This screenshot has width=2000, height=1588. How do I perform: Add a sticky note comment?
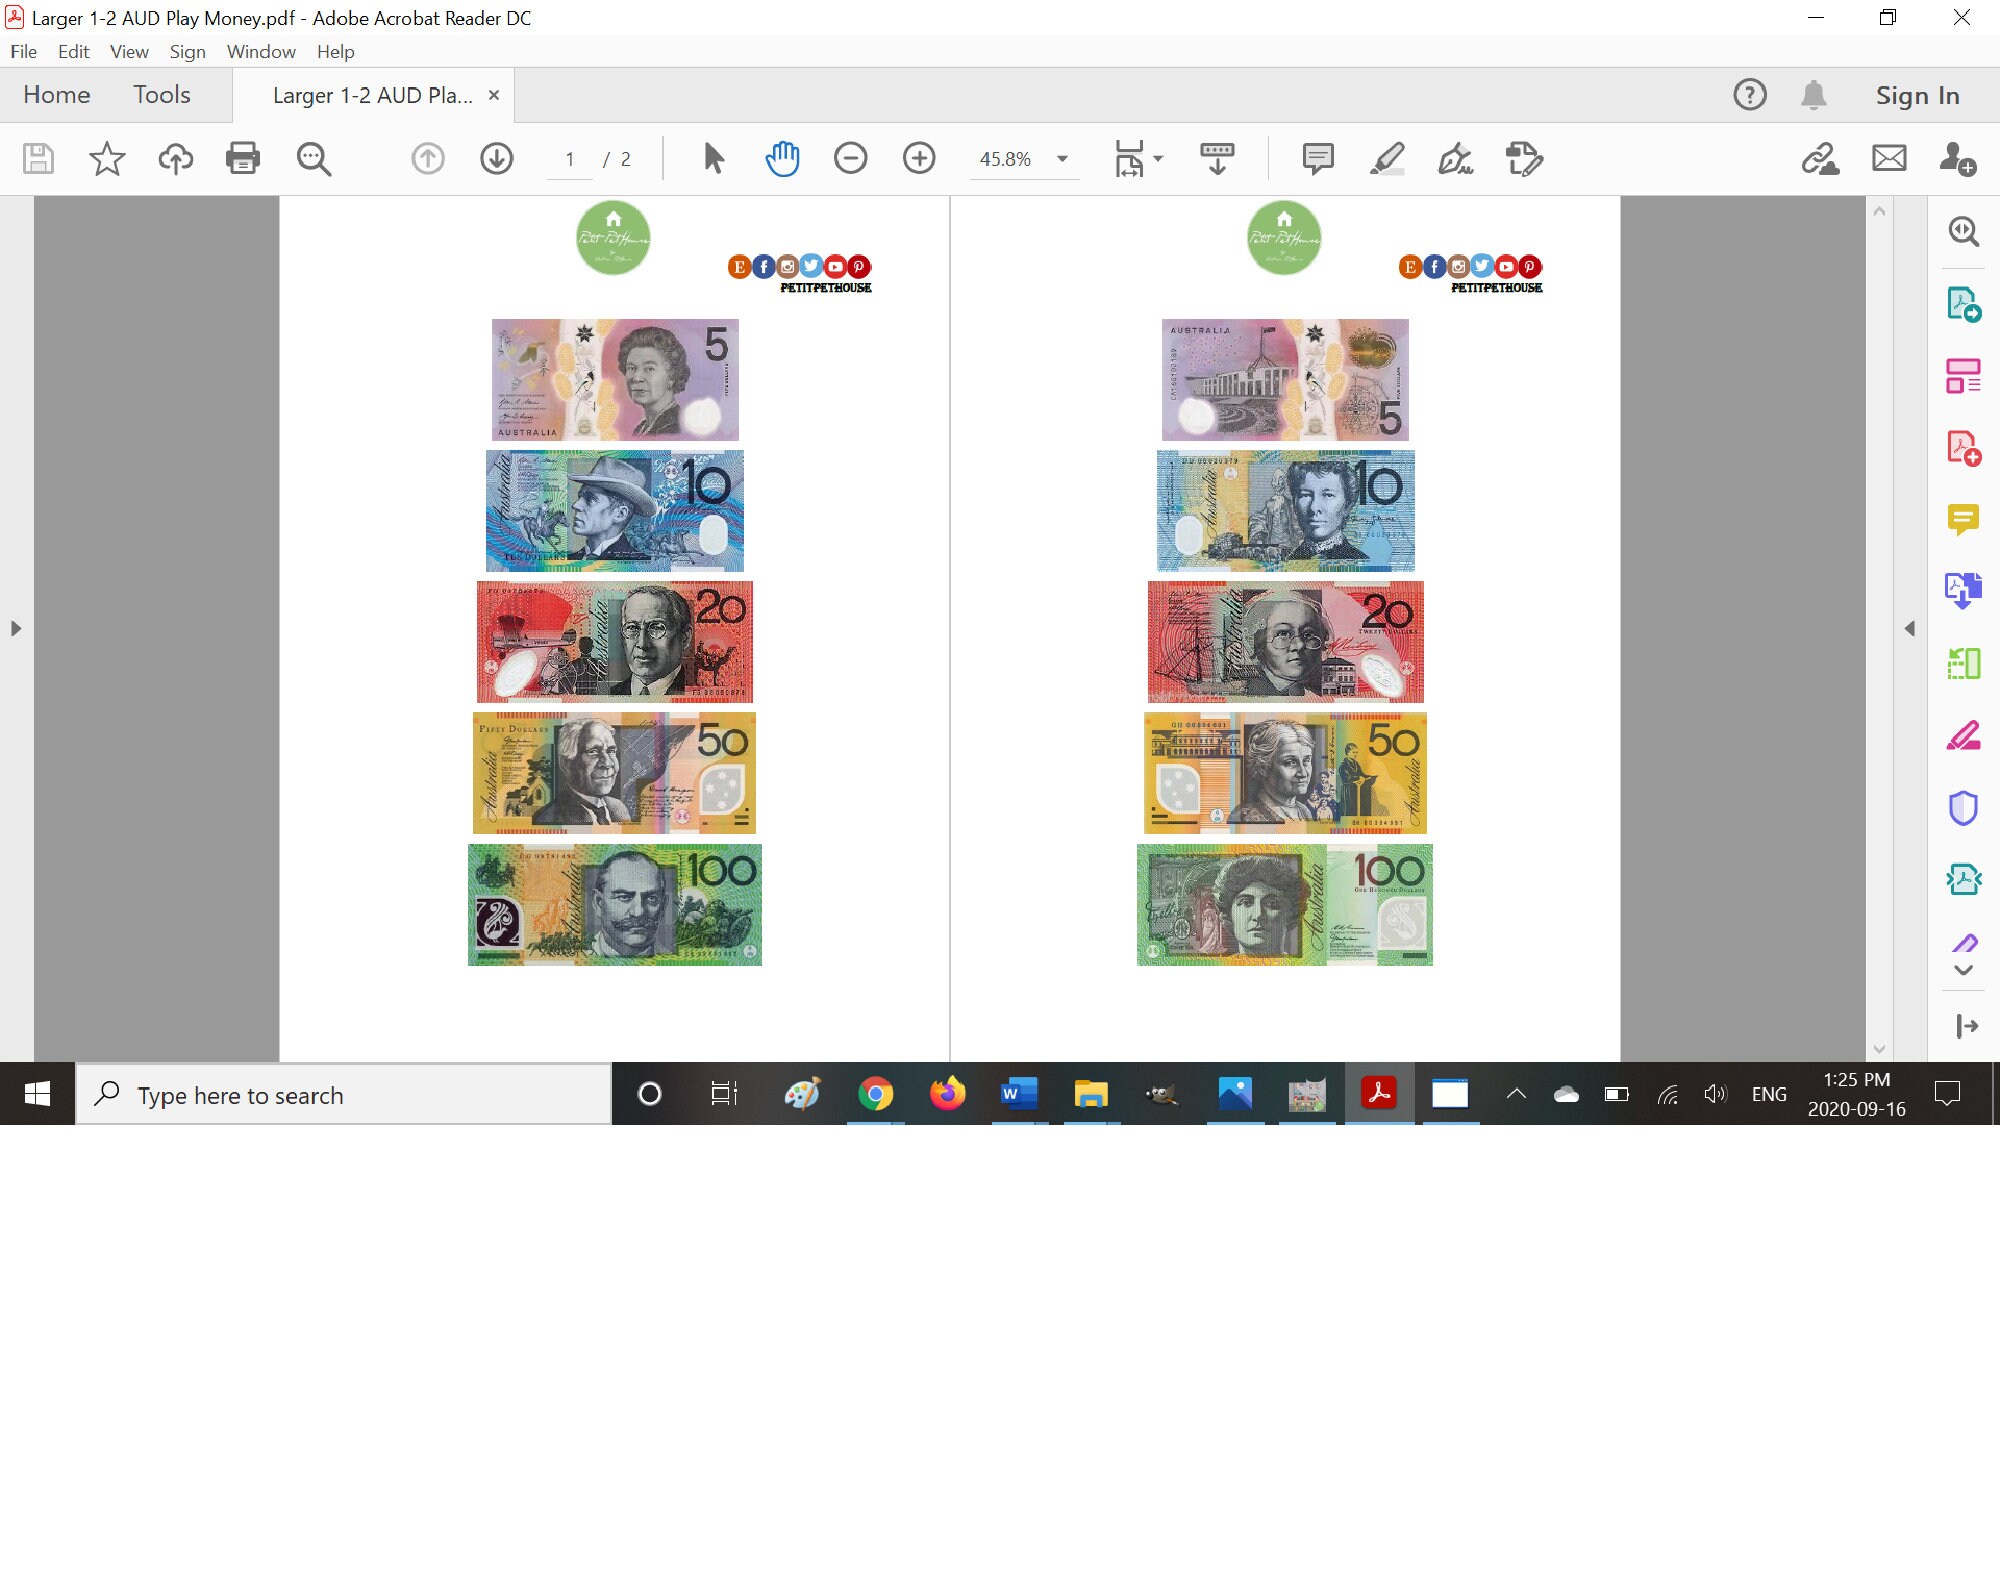tap(1318, 158)
